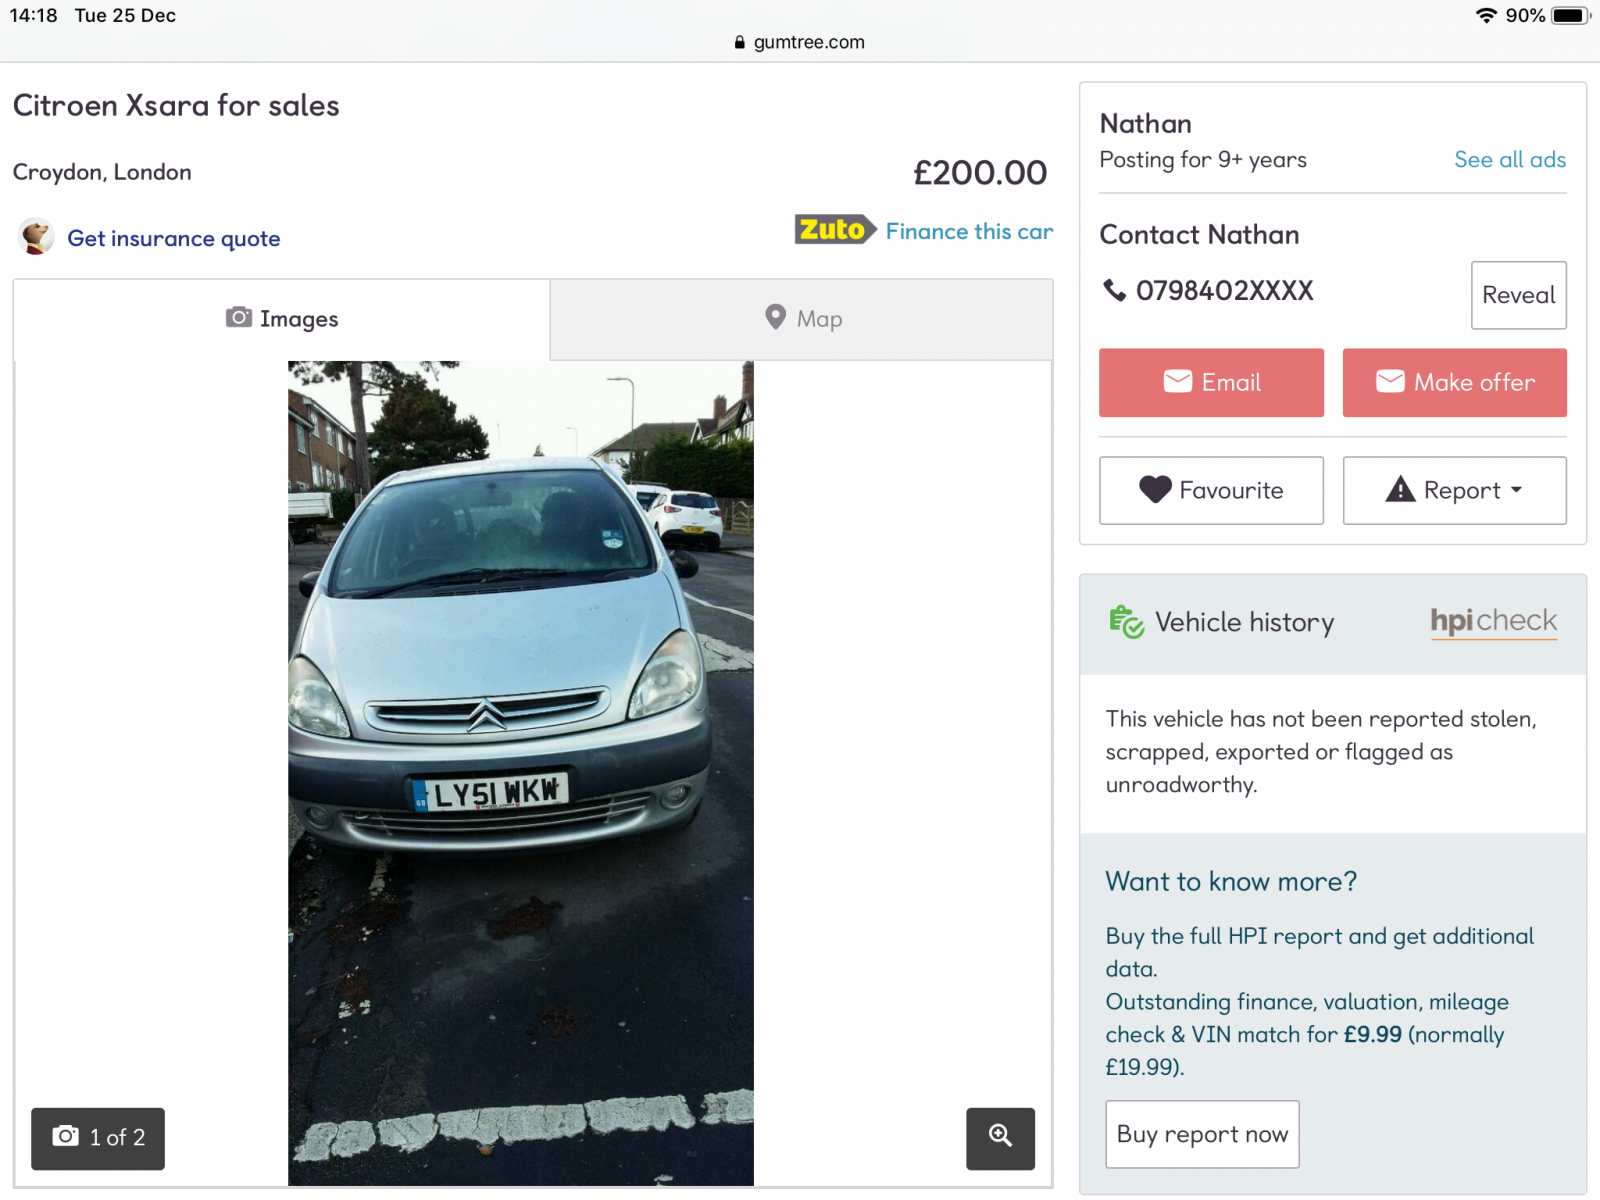Click the phone handset icon
Screen dimensions: 1600x1200
click(1114, 290)
